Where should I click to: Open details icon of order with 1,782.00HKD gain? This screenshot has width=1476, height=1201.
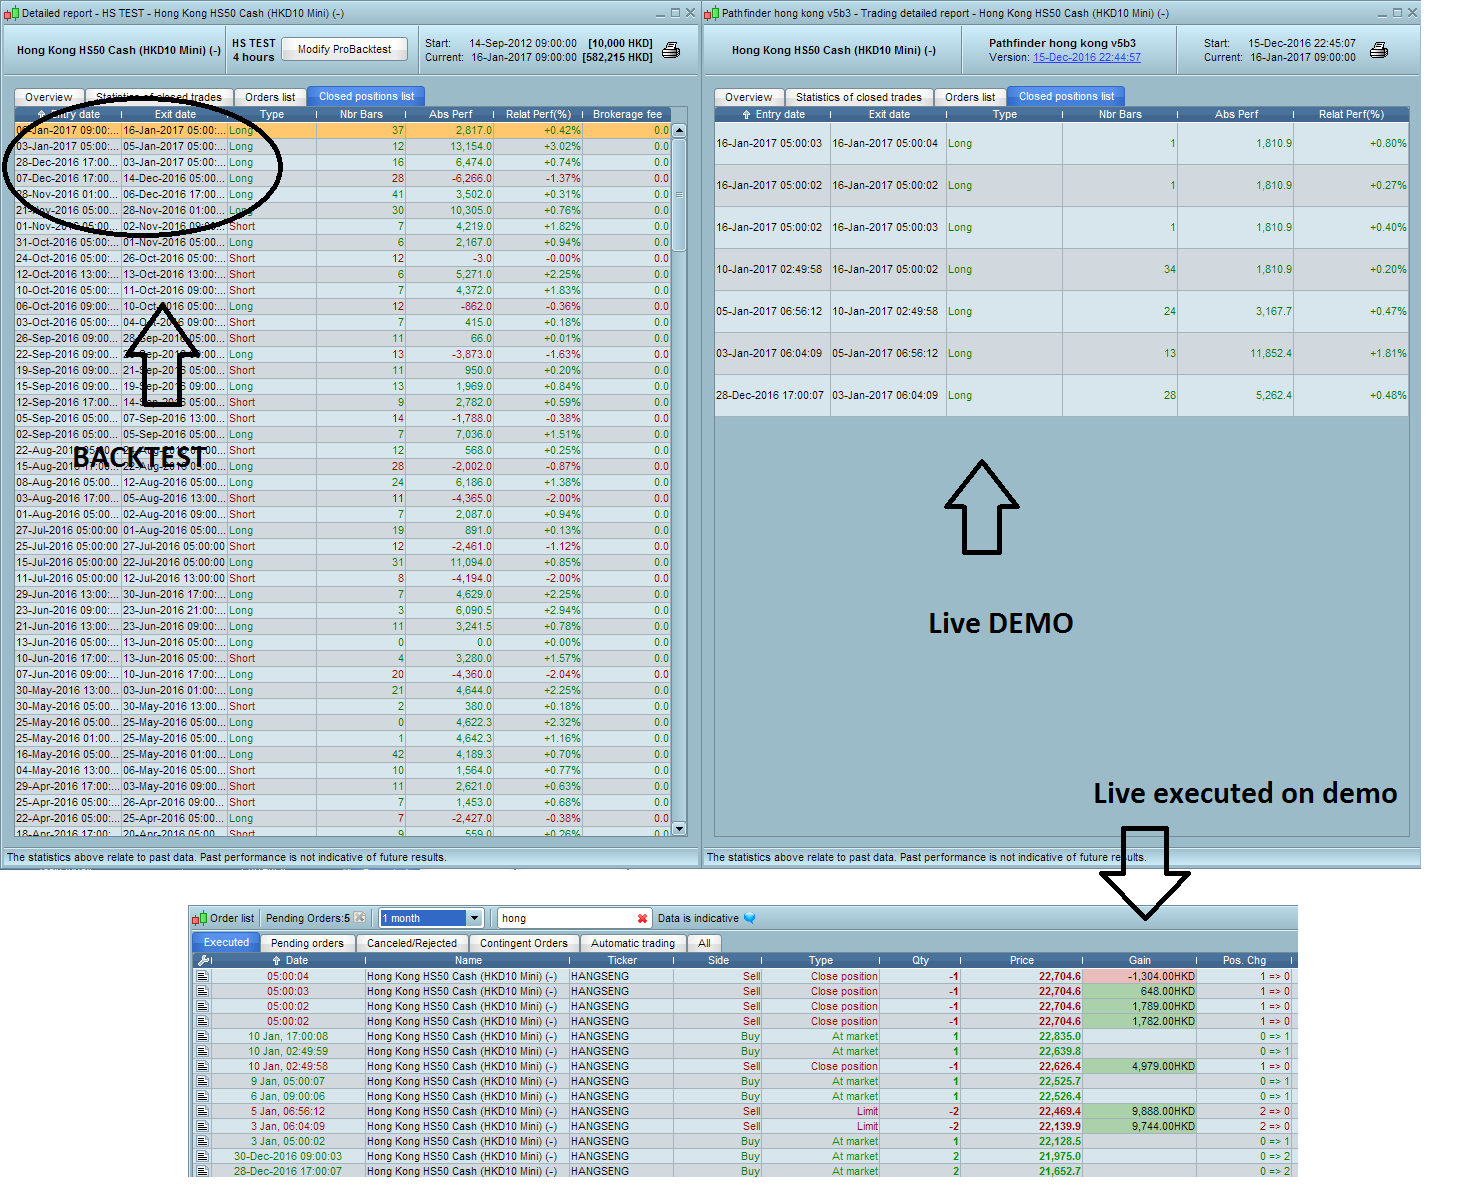(202, 1021)
